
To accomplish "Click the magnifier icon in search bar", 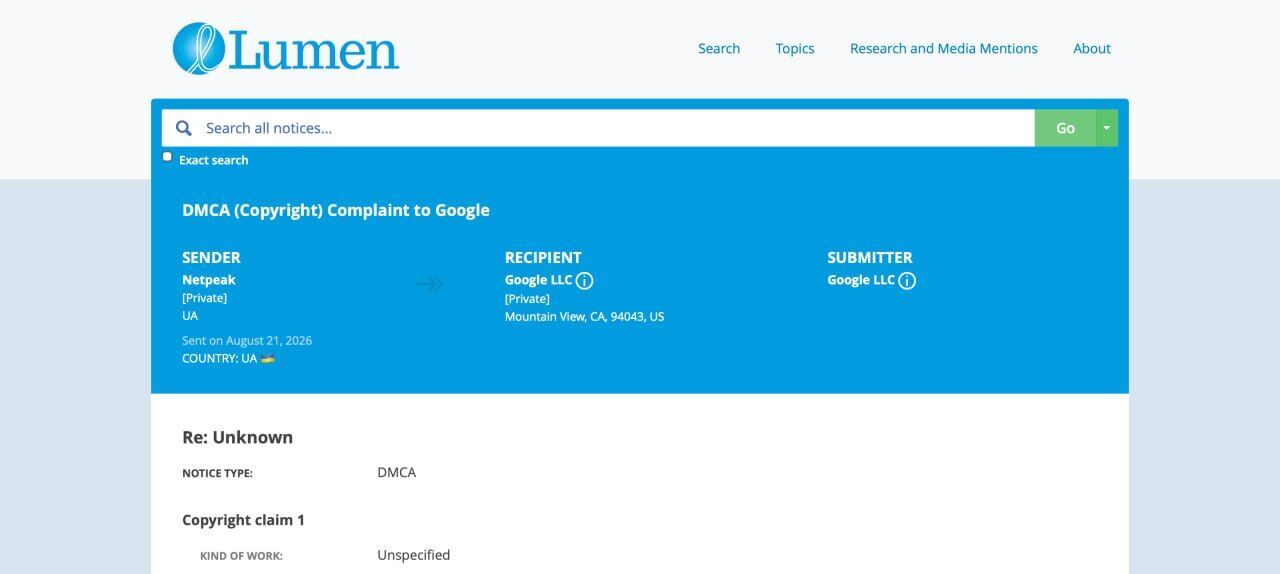I will click(x=184, y=128).
